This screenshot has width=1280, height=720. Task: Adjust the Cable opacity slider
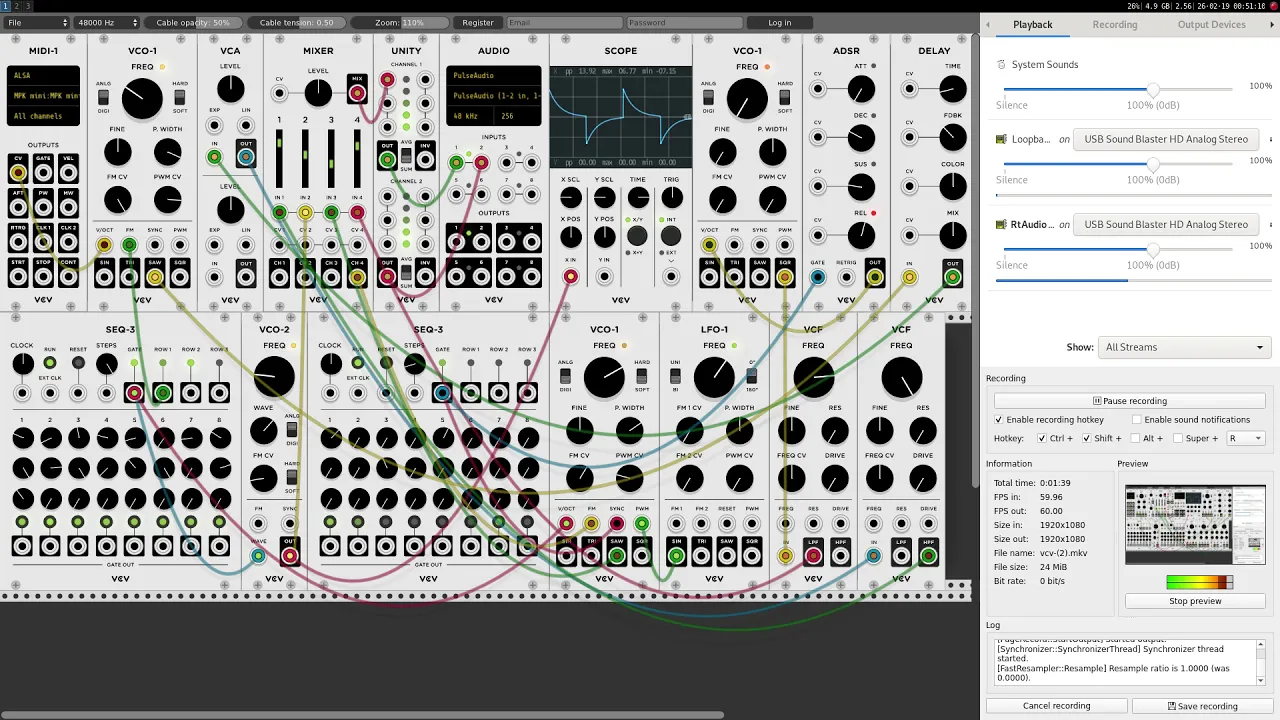pyautogui.click(x=194, y=22)
